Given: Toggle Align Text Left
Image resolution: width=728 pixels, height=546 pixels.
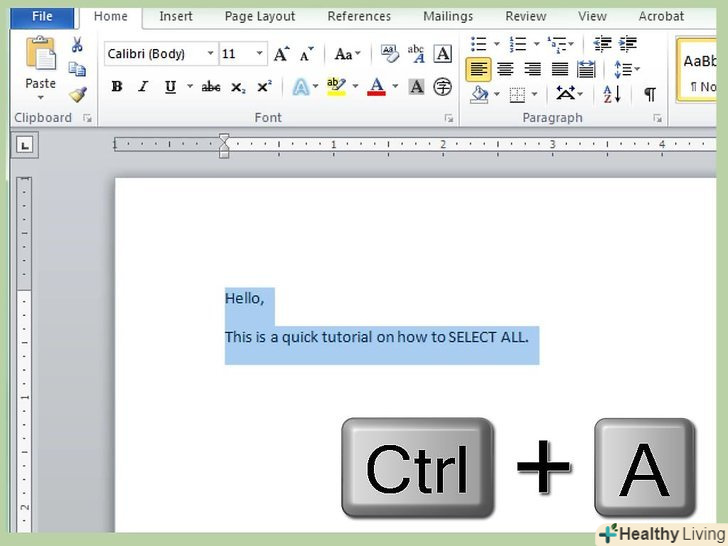Looking at the screenshot, I should click(x=478, y=69).
